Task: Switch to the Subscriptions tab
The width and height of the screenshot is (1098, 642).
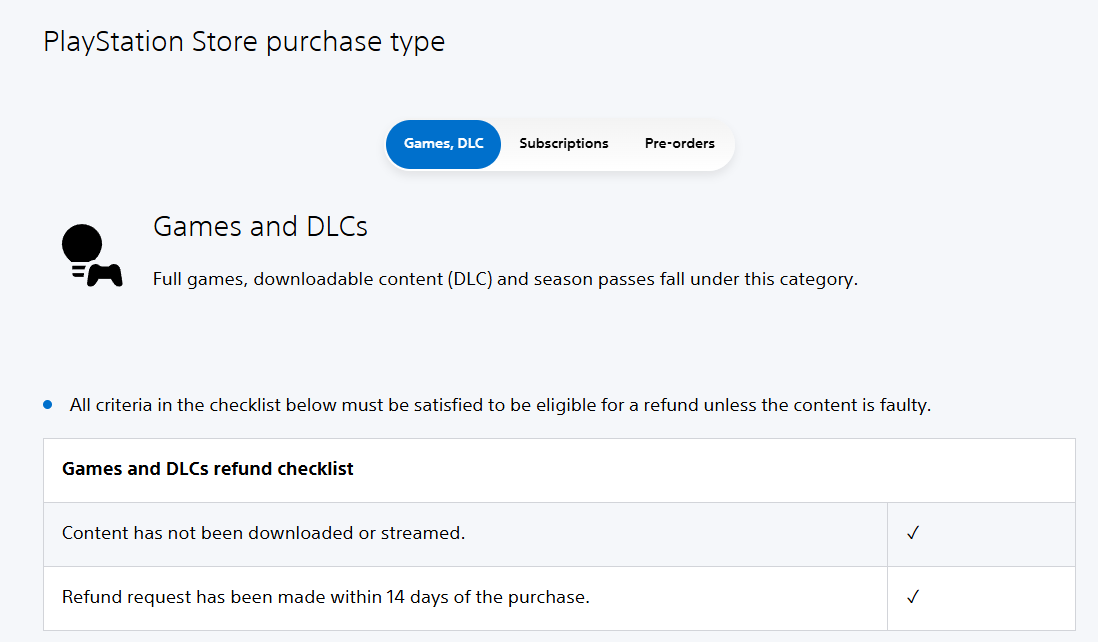Action: click(564, 144)
